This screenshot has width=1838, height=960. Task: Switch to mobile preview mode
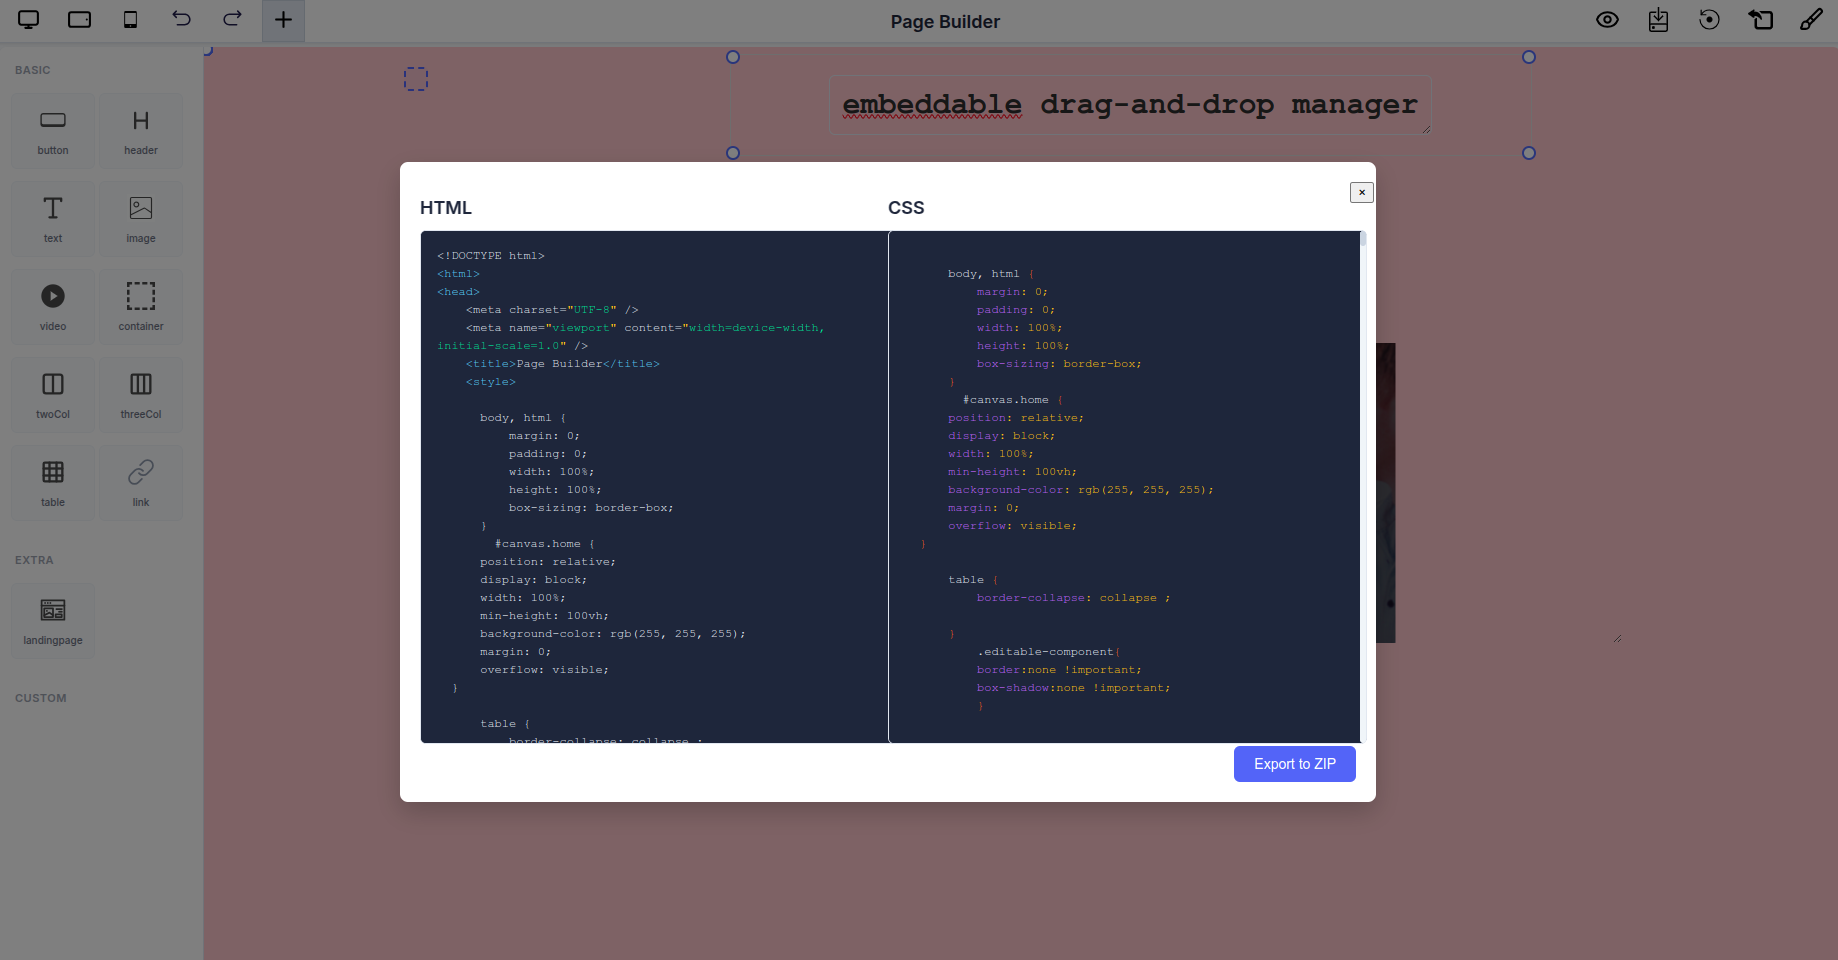(129, 19)
